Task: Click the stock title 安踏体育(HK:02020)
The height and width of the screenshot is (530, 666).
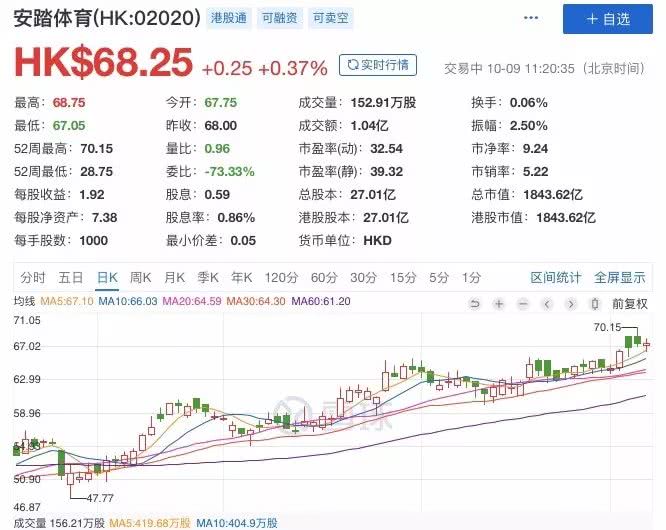Action: 107,18
